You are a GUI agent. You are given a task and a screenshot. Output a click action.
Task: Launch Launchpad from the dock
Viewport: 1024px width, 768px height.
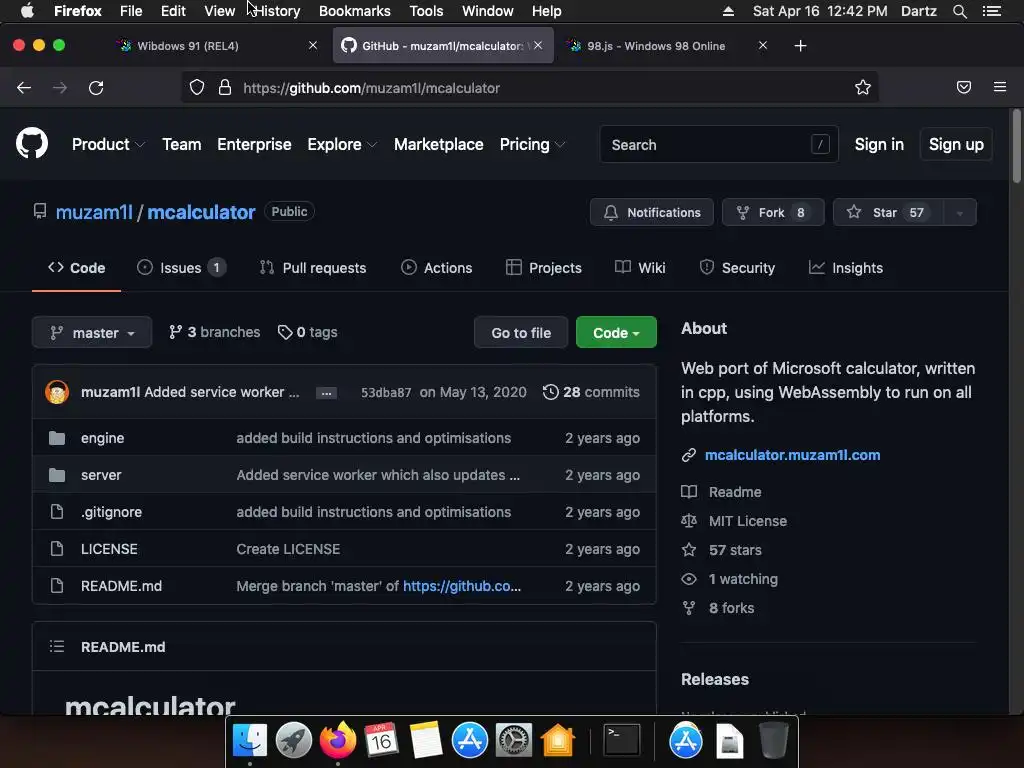(293, 740)
